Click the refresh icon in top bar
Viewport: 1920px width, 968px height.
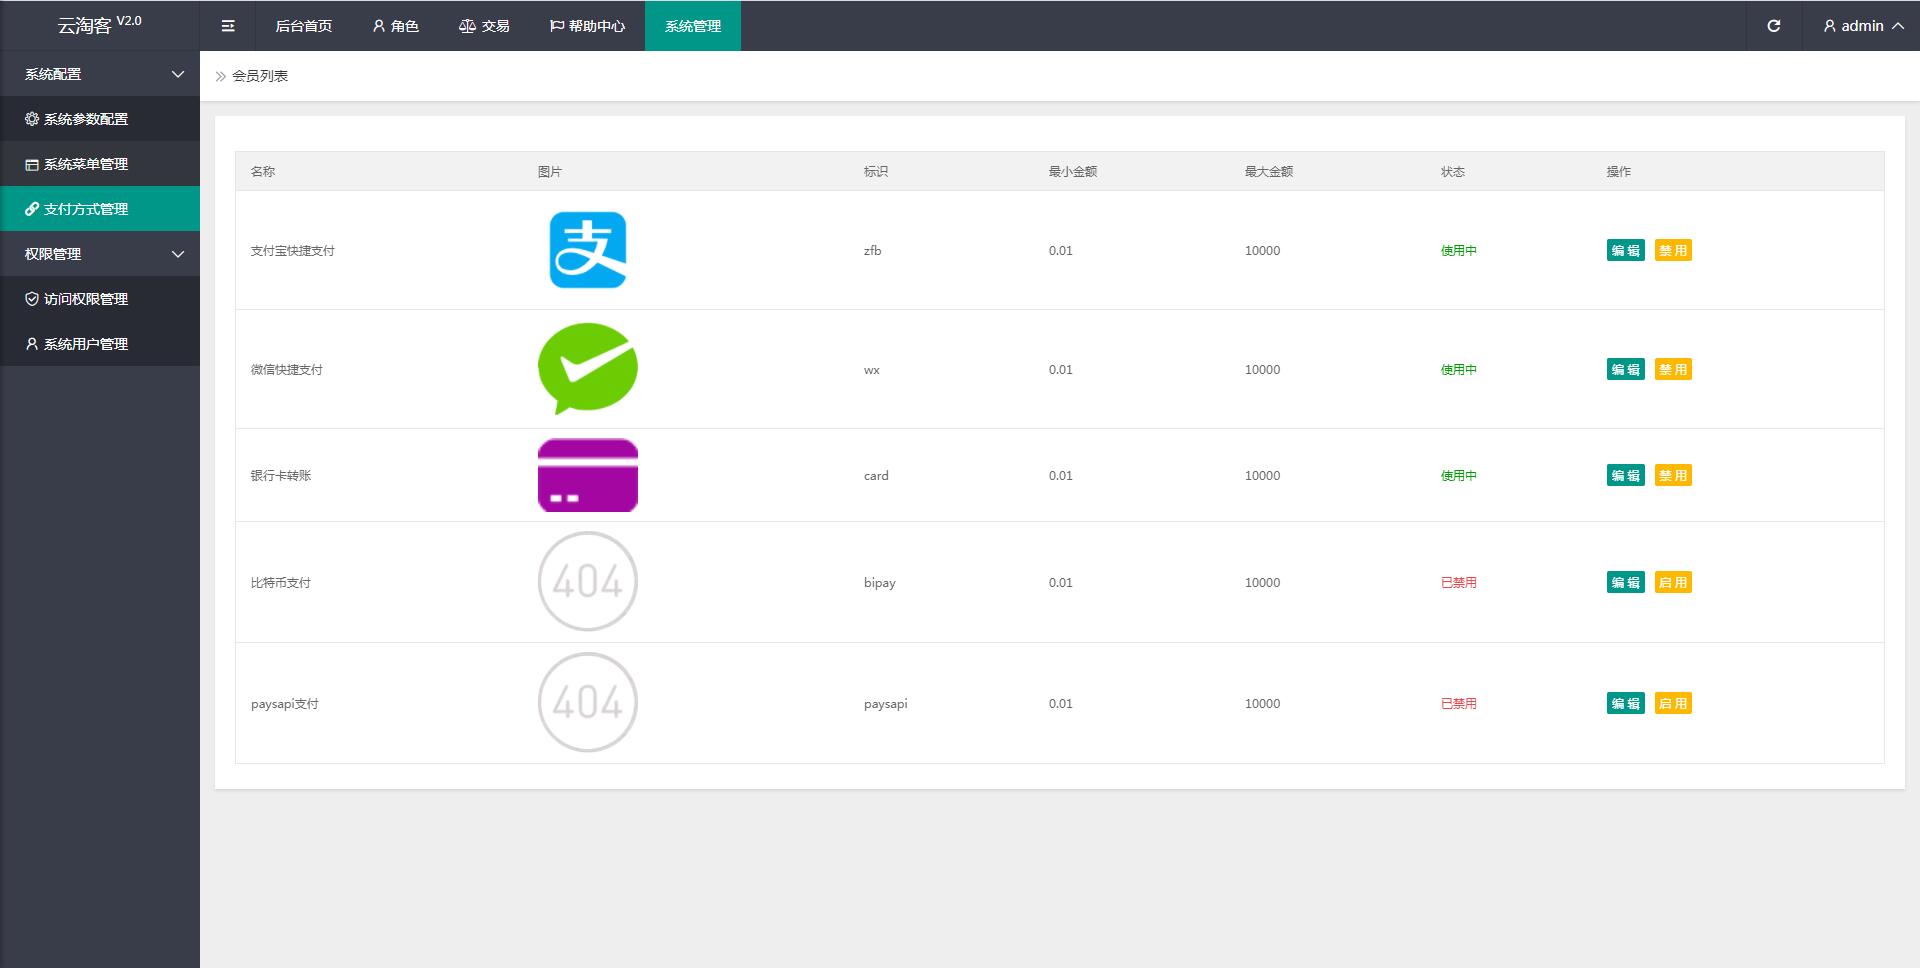(x=1773, y=26)
